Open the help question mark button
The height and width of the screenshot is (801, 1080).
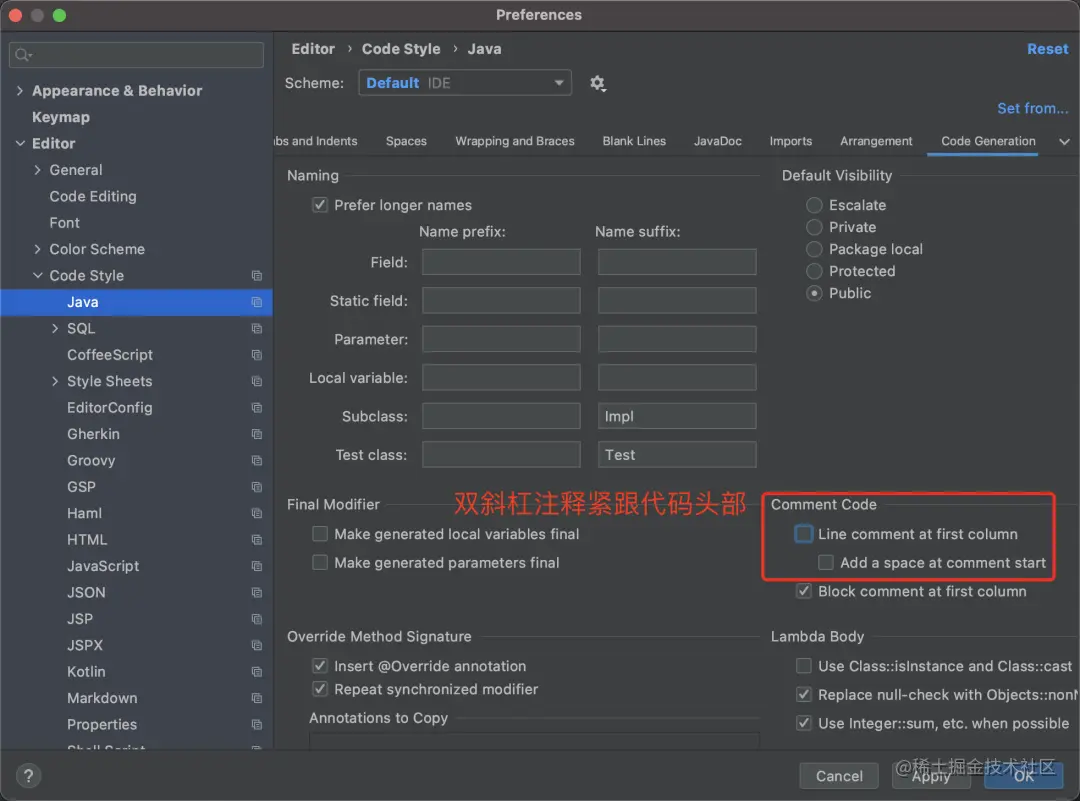[28, 776]
